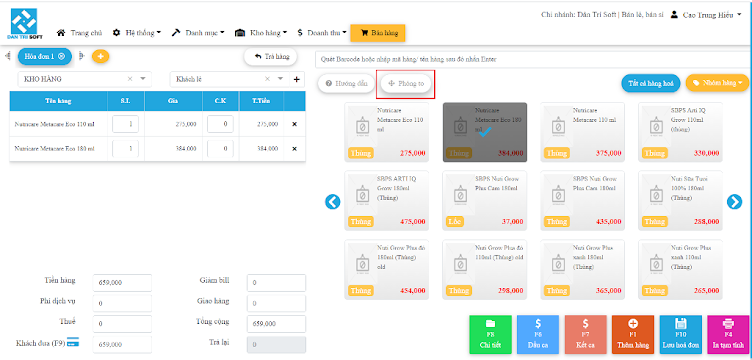The width and height of the screenshot is (752, 360).
Task: Go to the previous product page arrow
Action: 332,202
